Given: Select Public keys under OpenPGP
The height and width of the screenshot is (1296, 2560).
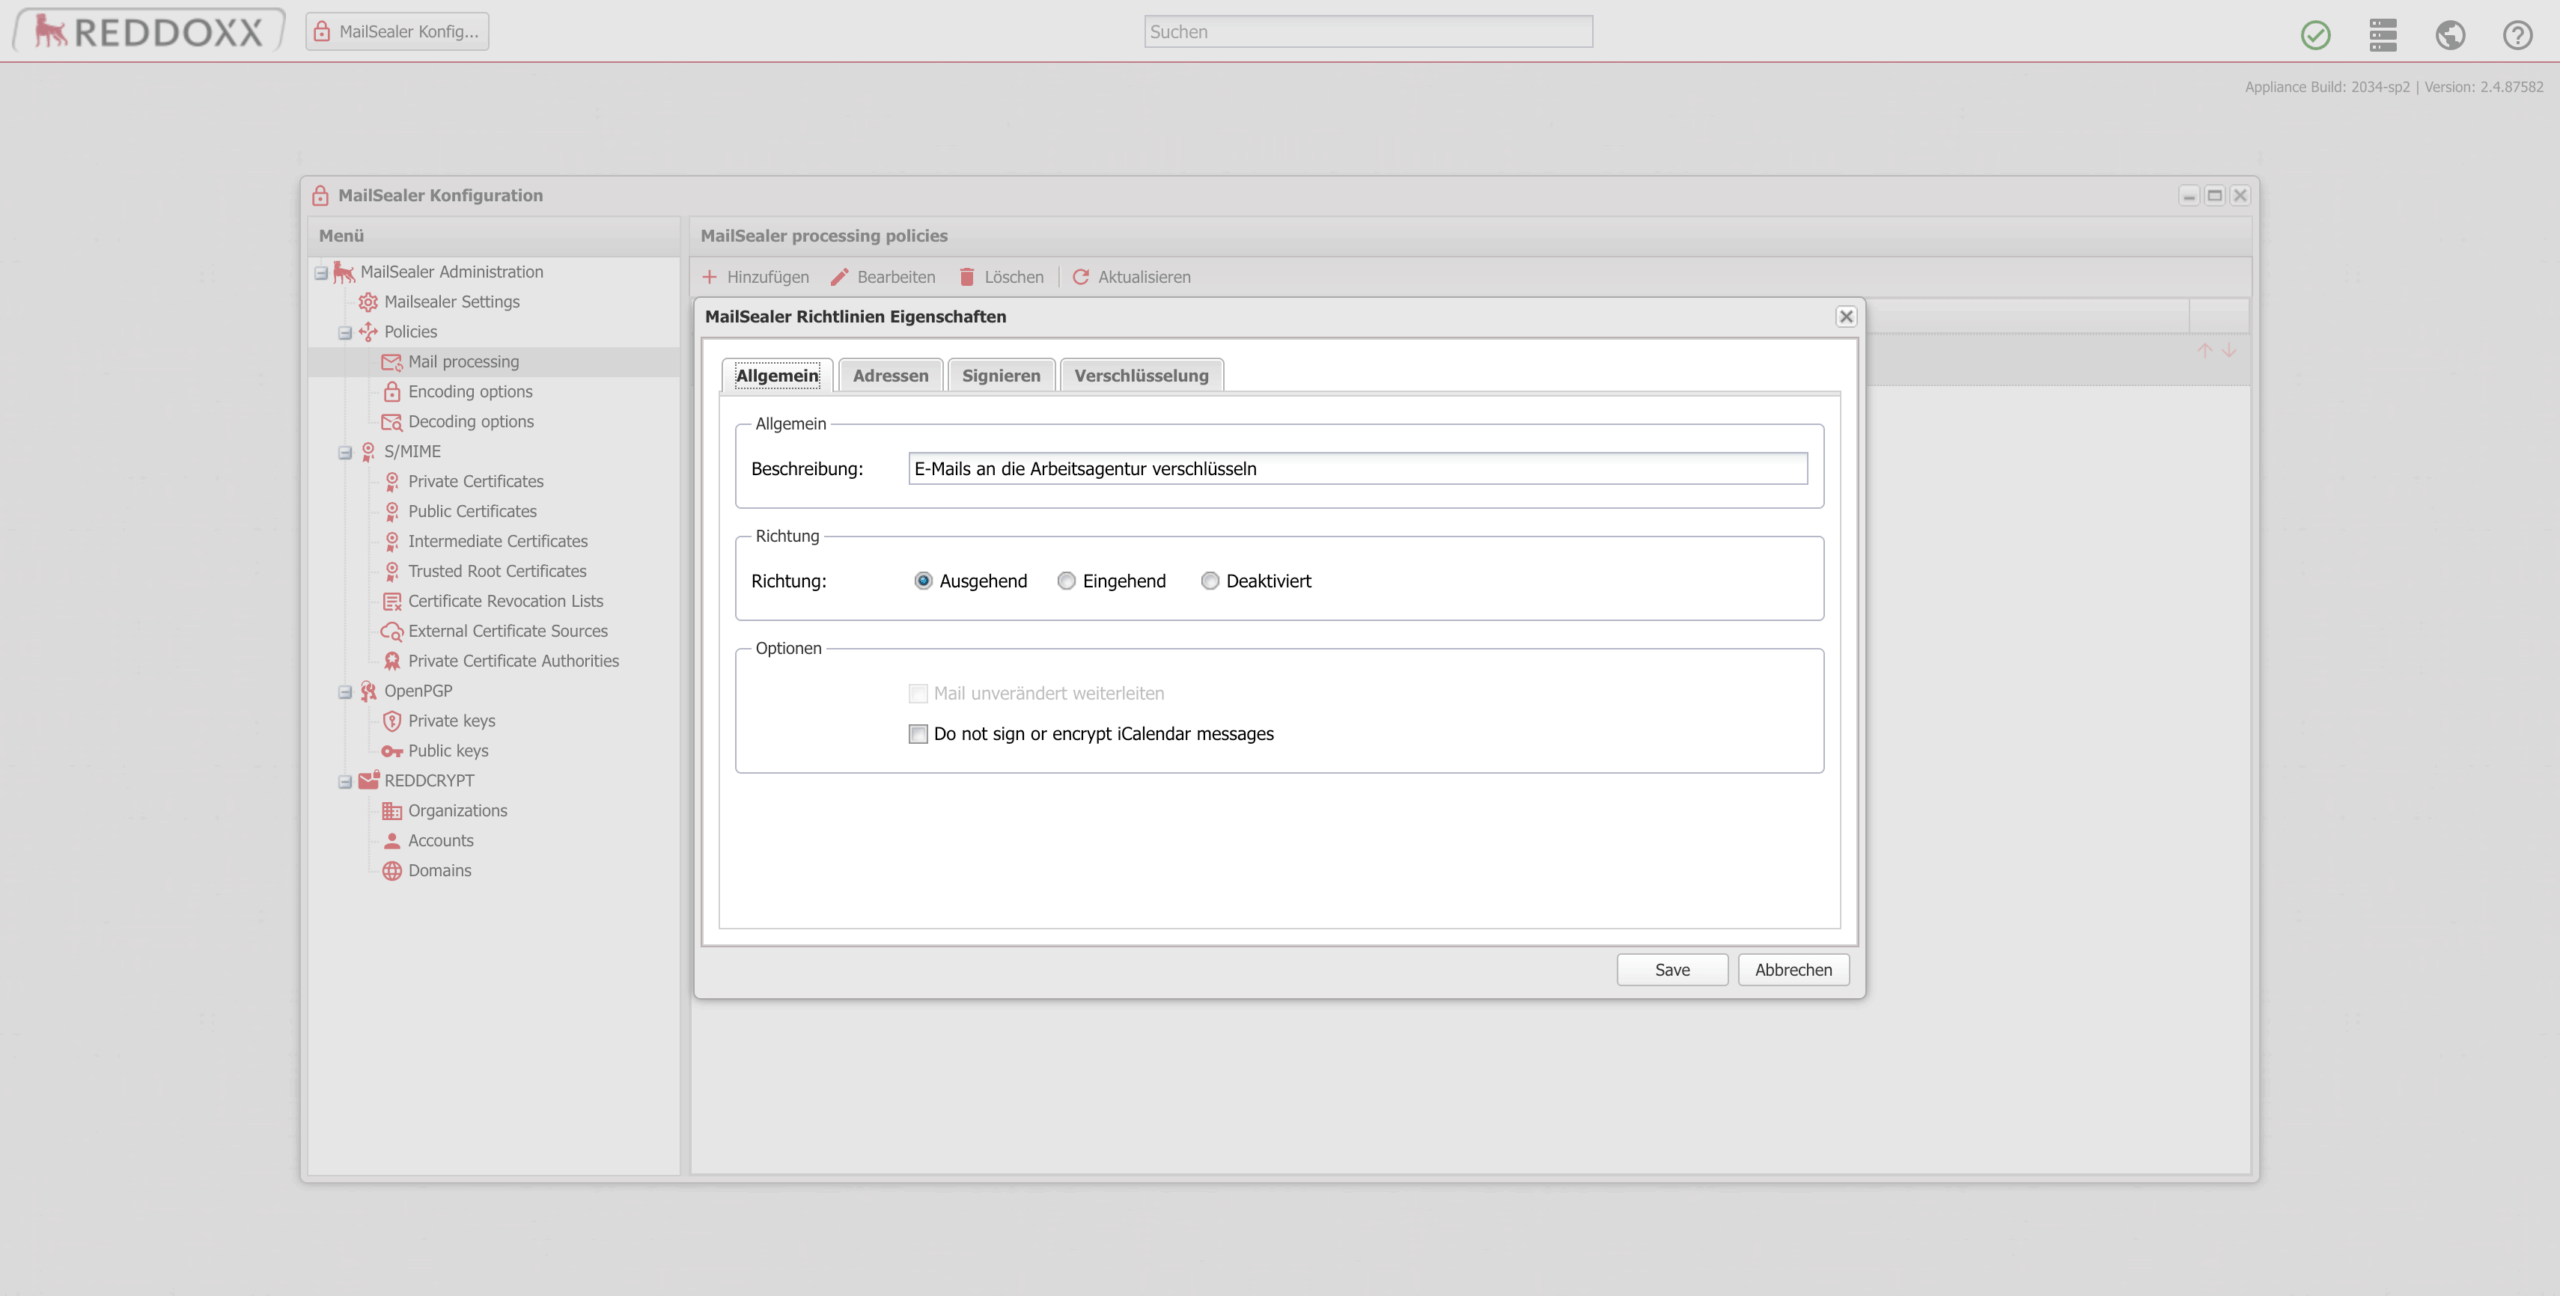Looking at the screenshot, I should pos(448,751).
